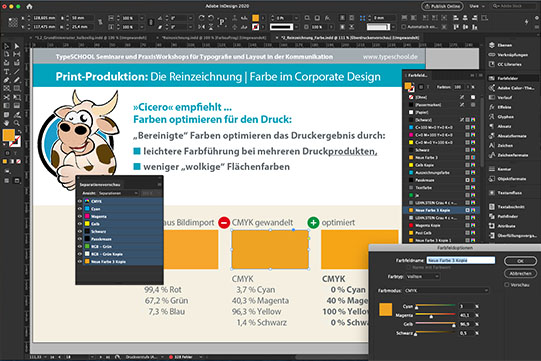
Task: Select the Direct Selection tool
Action: click(x=17, y=46)
